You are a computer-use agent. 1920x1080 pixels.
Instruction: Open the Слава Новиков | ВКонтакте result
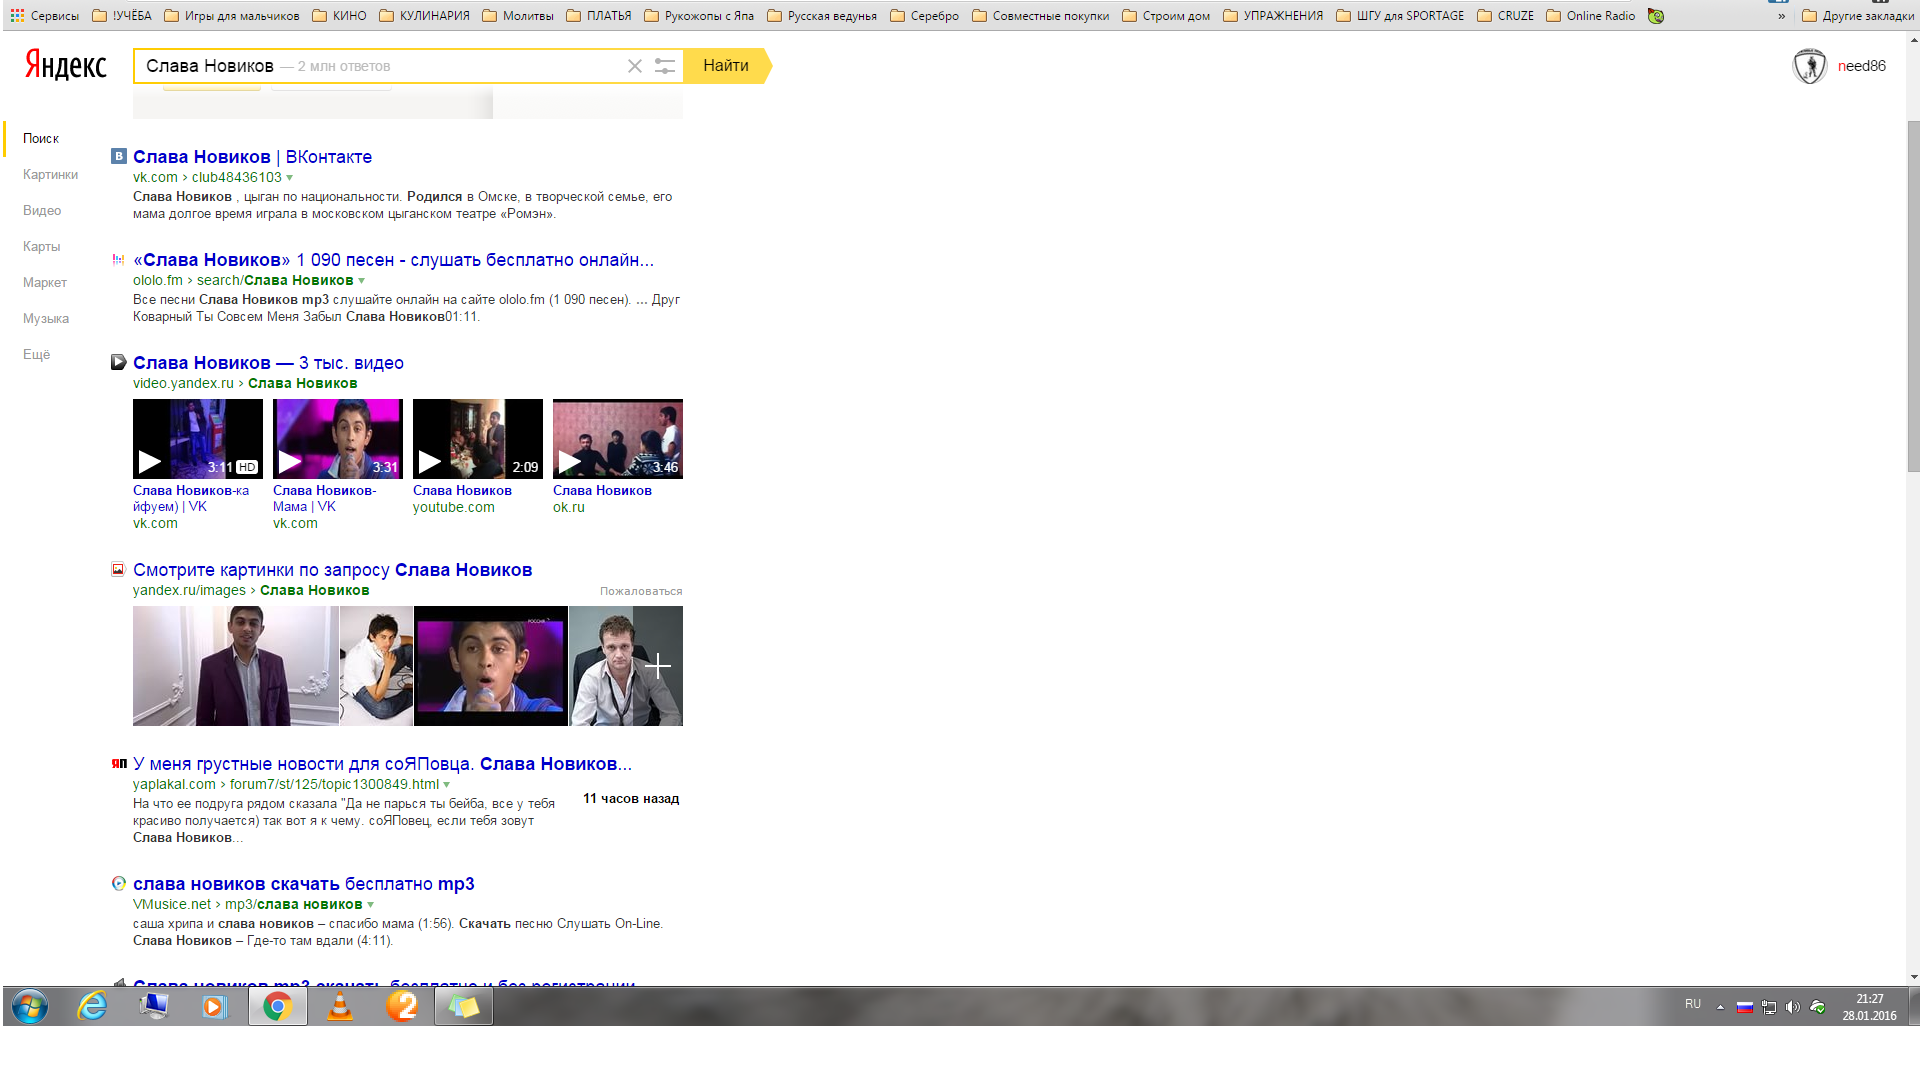tap(252, 157)
